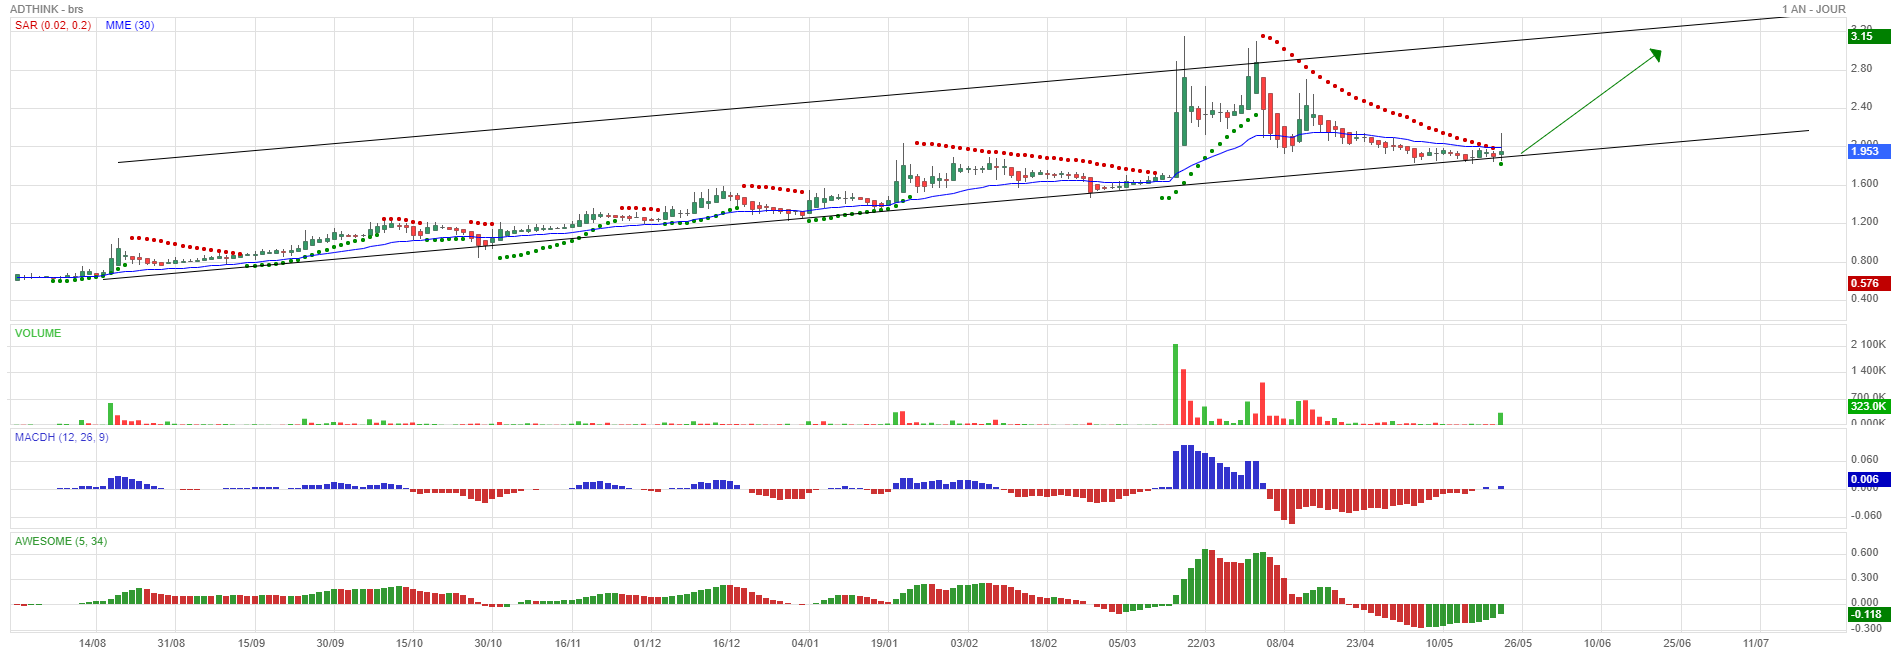
Task: Click the 2.80 price axis label
Action: 1861,68
